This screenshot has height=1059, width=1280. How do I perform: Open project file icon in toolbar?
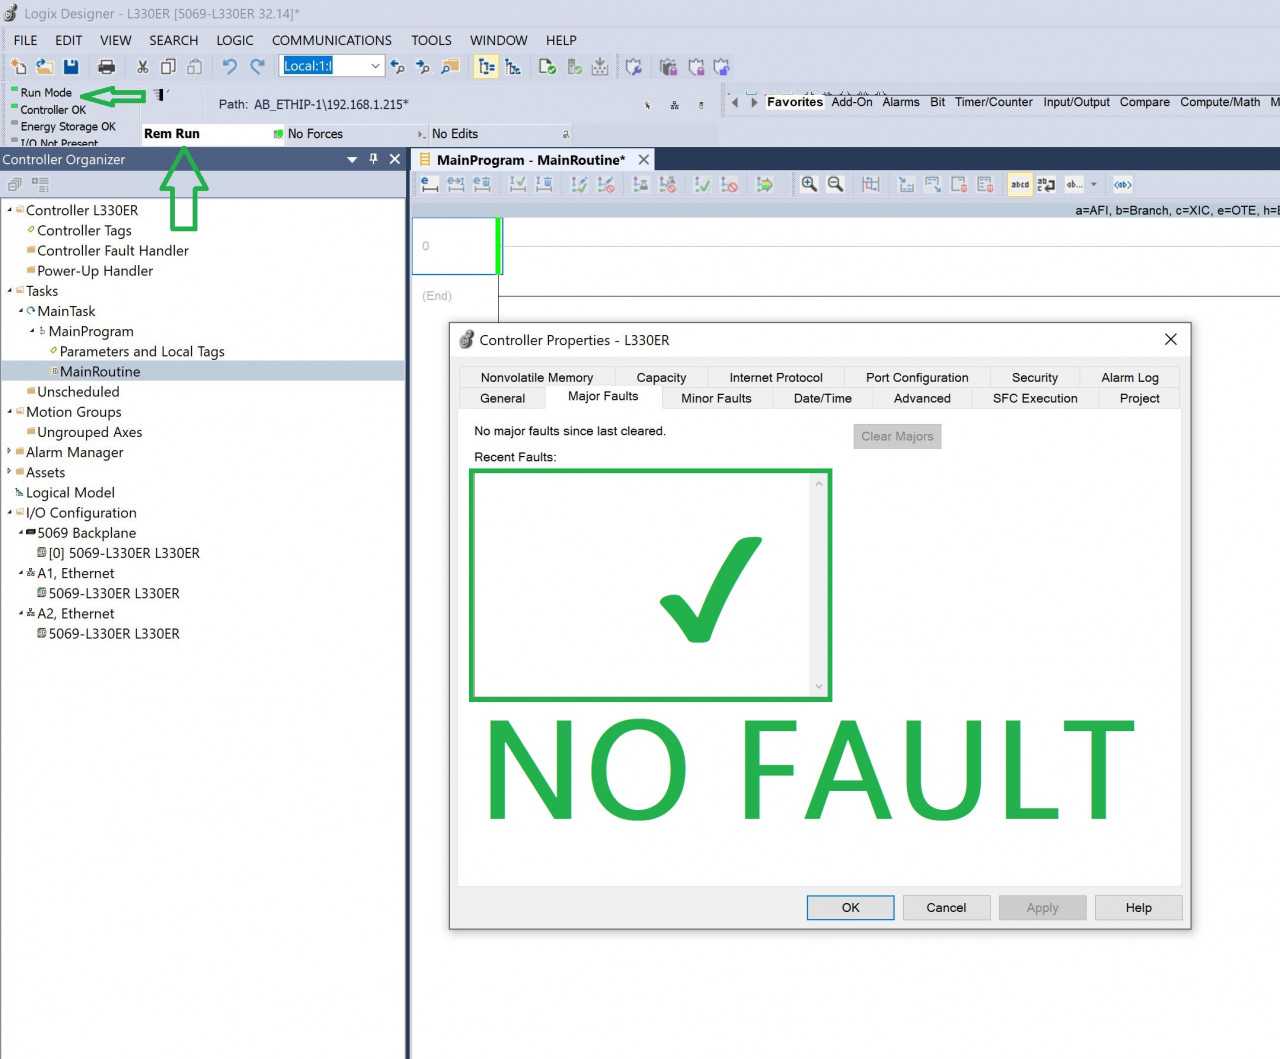[45, 66]
